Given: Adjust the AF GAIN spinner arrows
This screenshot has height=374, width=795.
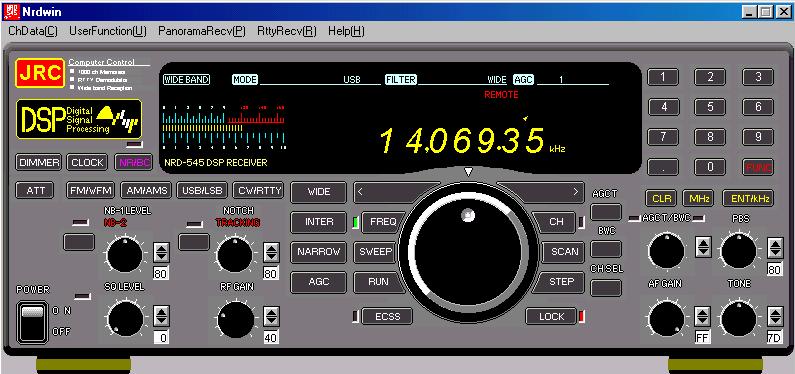Looking at the screenshot, I should 702,316.
